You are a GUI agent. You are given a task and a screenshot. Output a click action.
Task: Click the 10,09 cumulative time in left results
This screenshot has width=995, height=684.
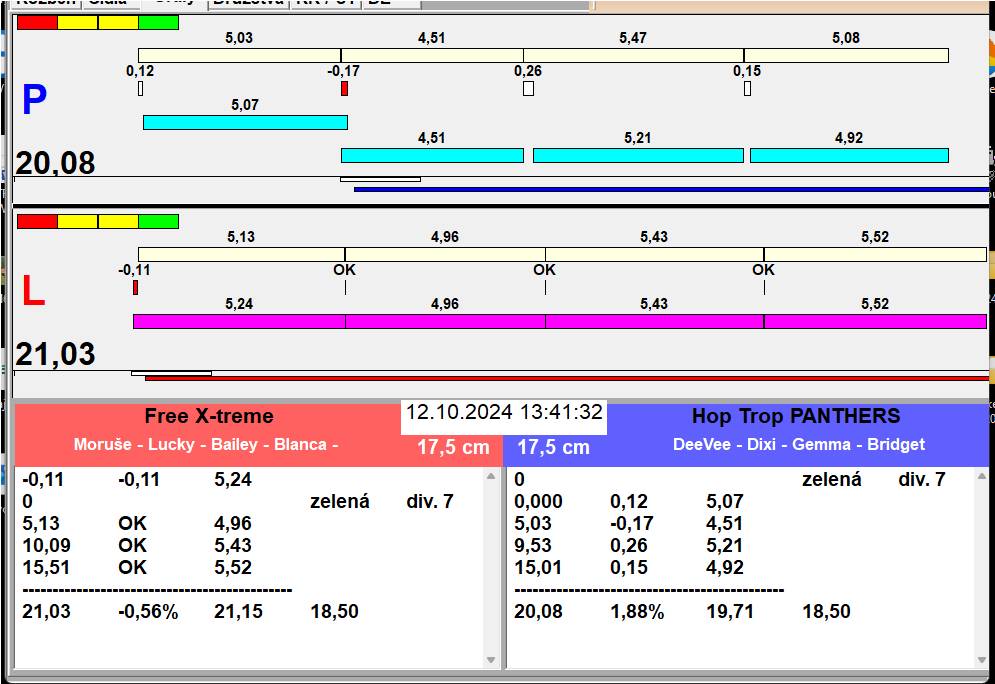[46, 546]
